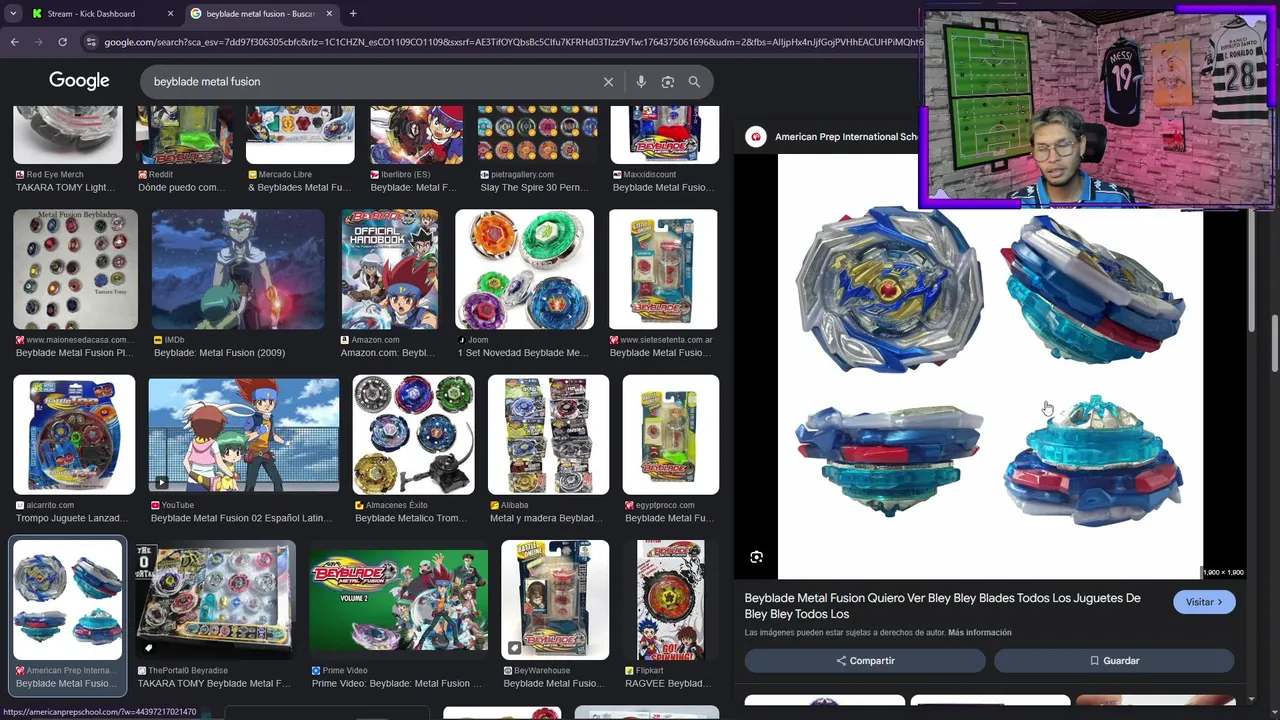
Task: Click the Flipkart source label
Action: [649, 671]
